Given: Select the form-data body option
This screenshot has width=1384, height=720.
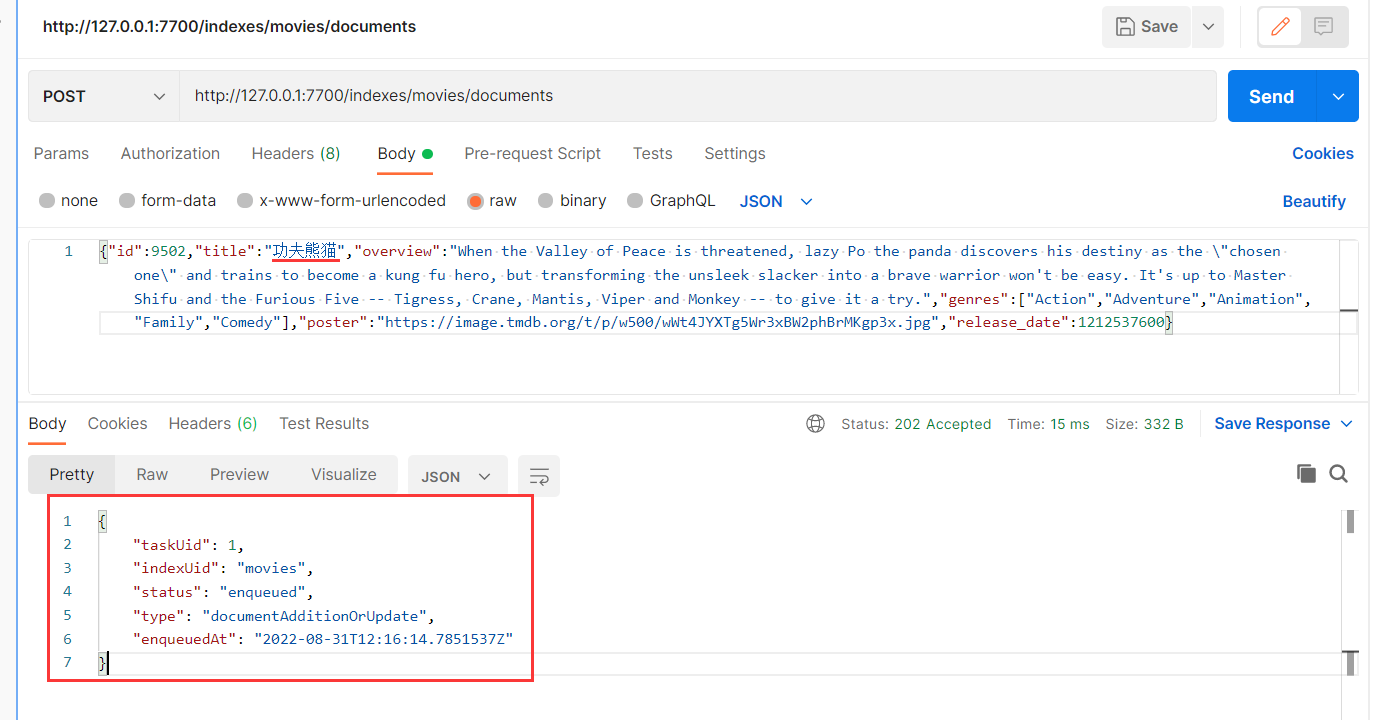Looking at the screenshot, I should (x=167, y=201).
